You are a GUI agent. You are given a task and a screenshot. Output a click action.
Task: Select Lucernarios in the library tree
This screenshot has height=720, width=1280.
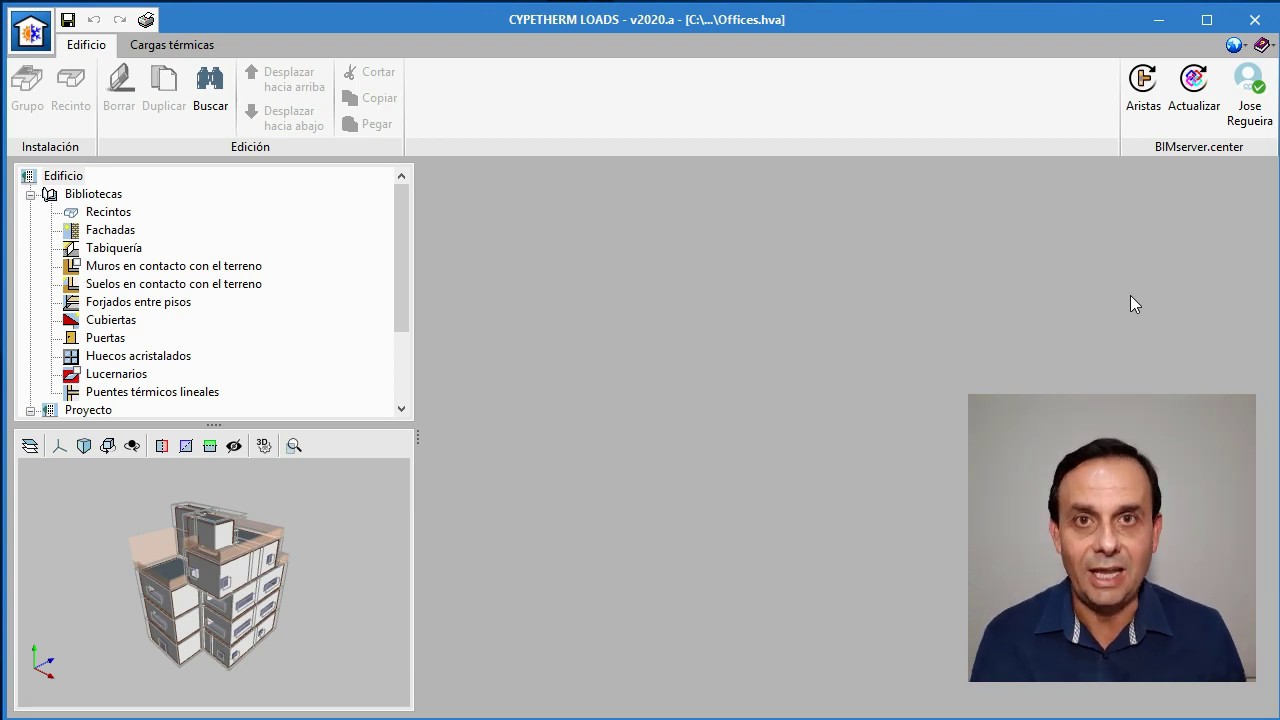click(116, 374)
